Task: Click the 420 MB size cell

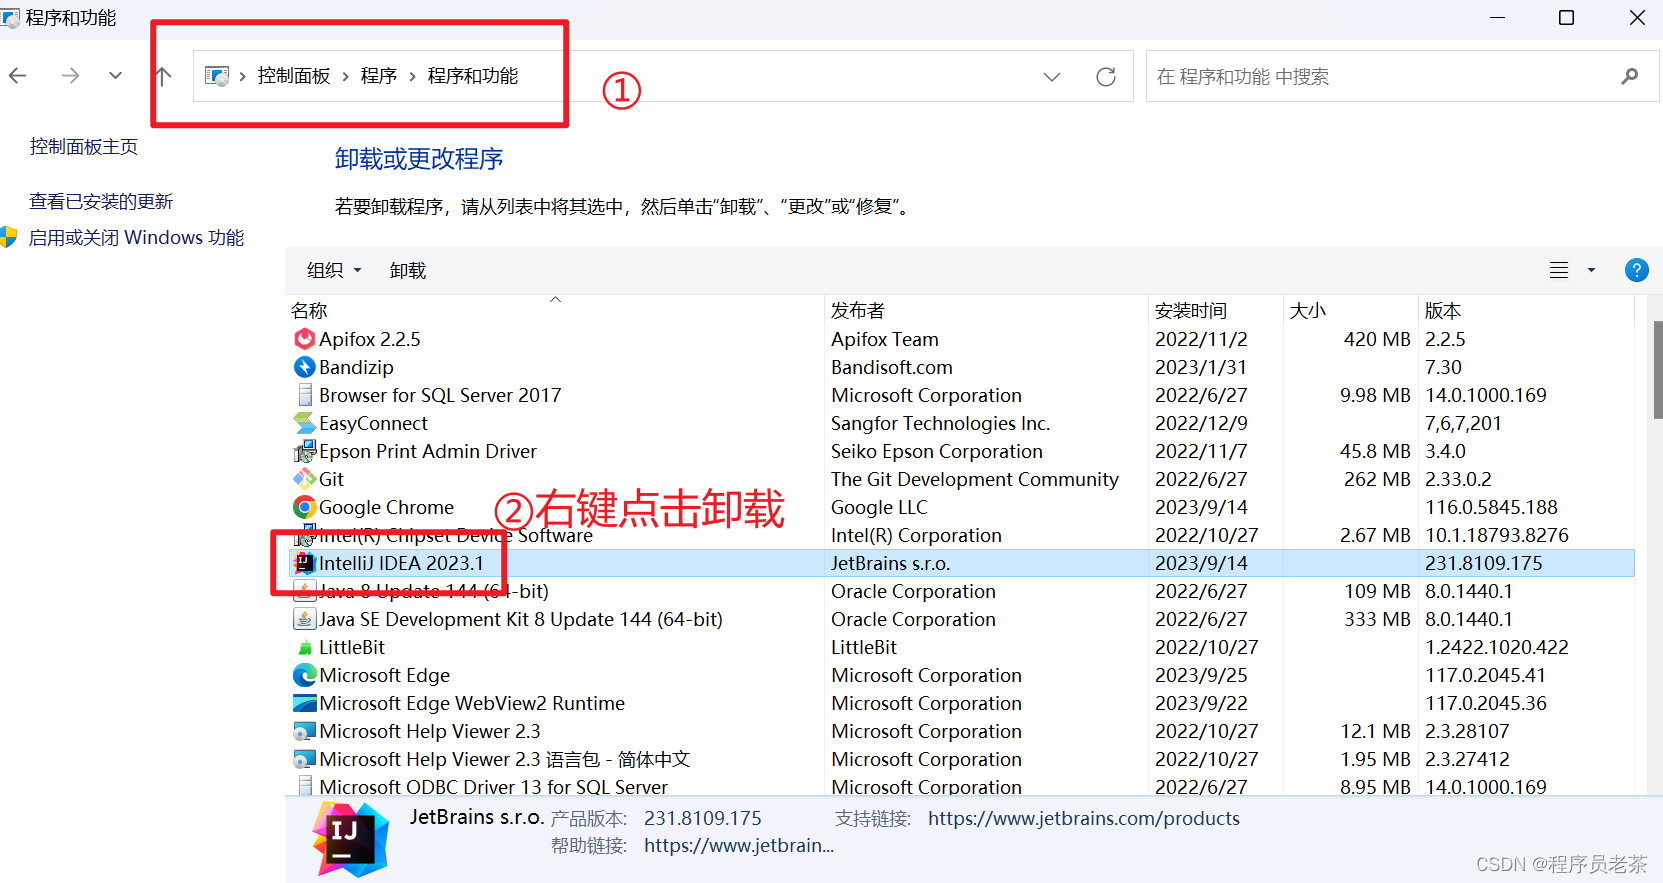Action: point(1377,339)
